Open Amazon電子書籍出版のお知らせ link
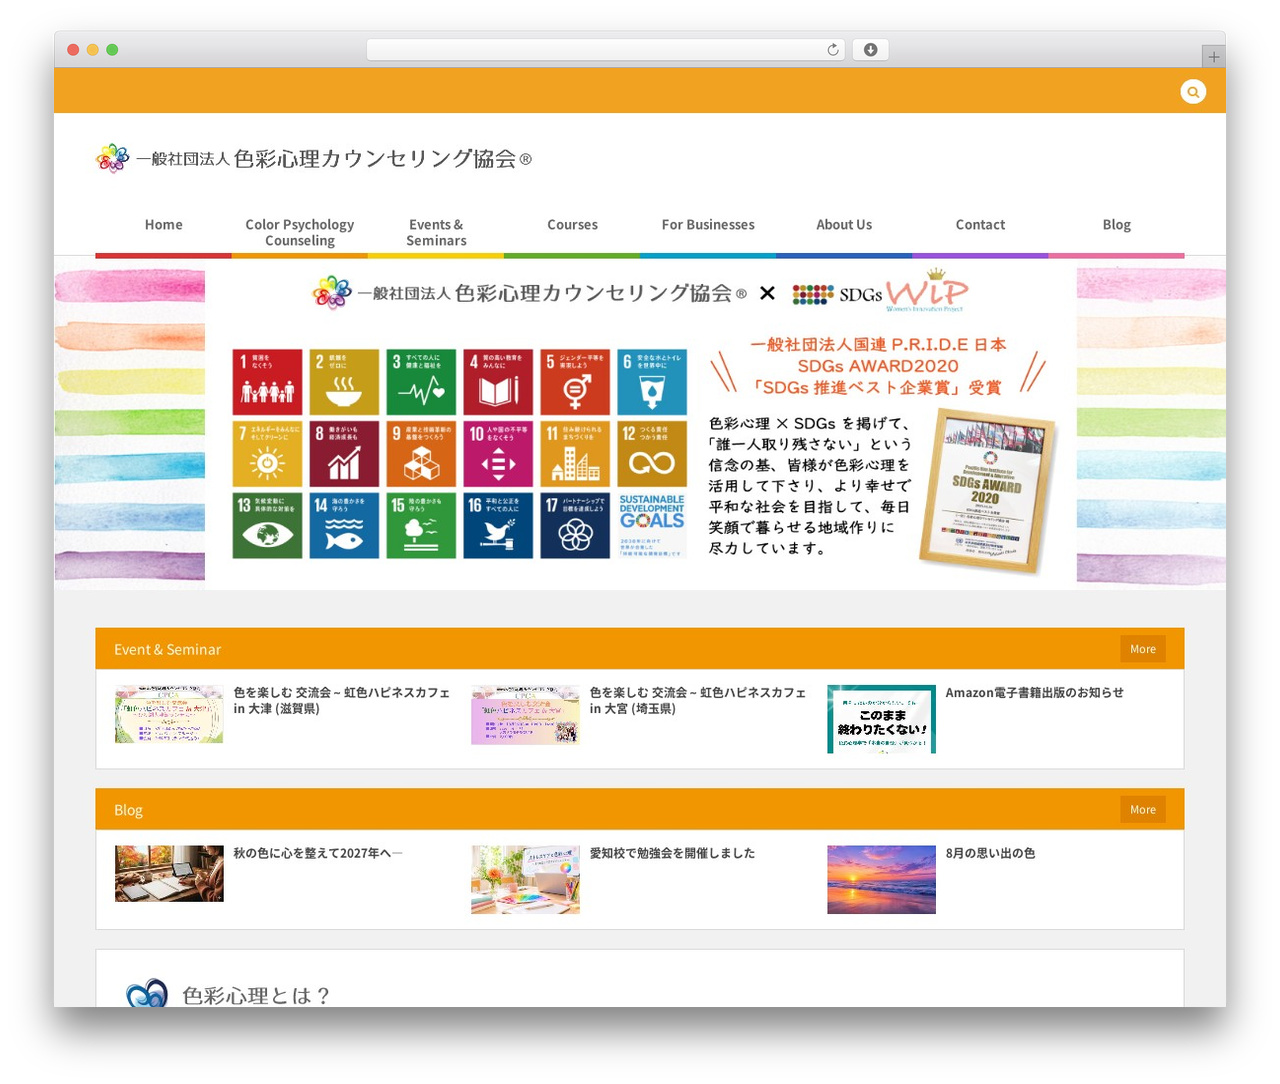The image size is (1280, 1084). (1035, 692)
